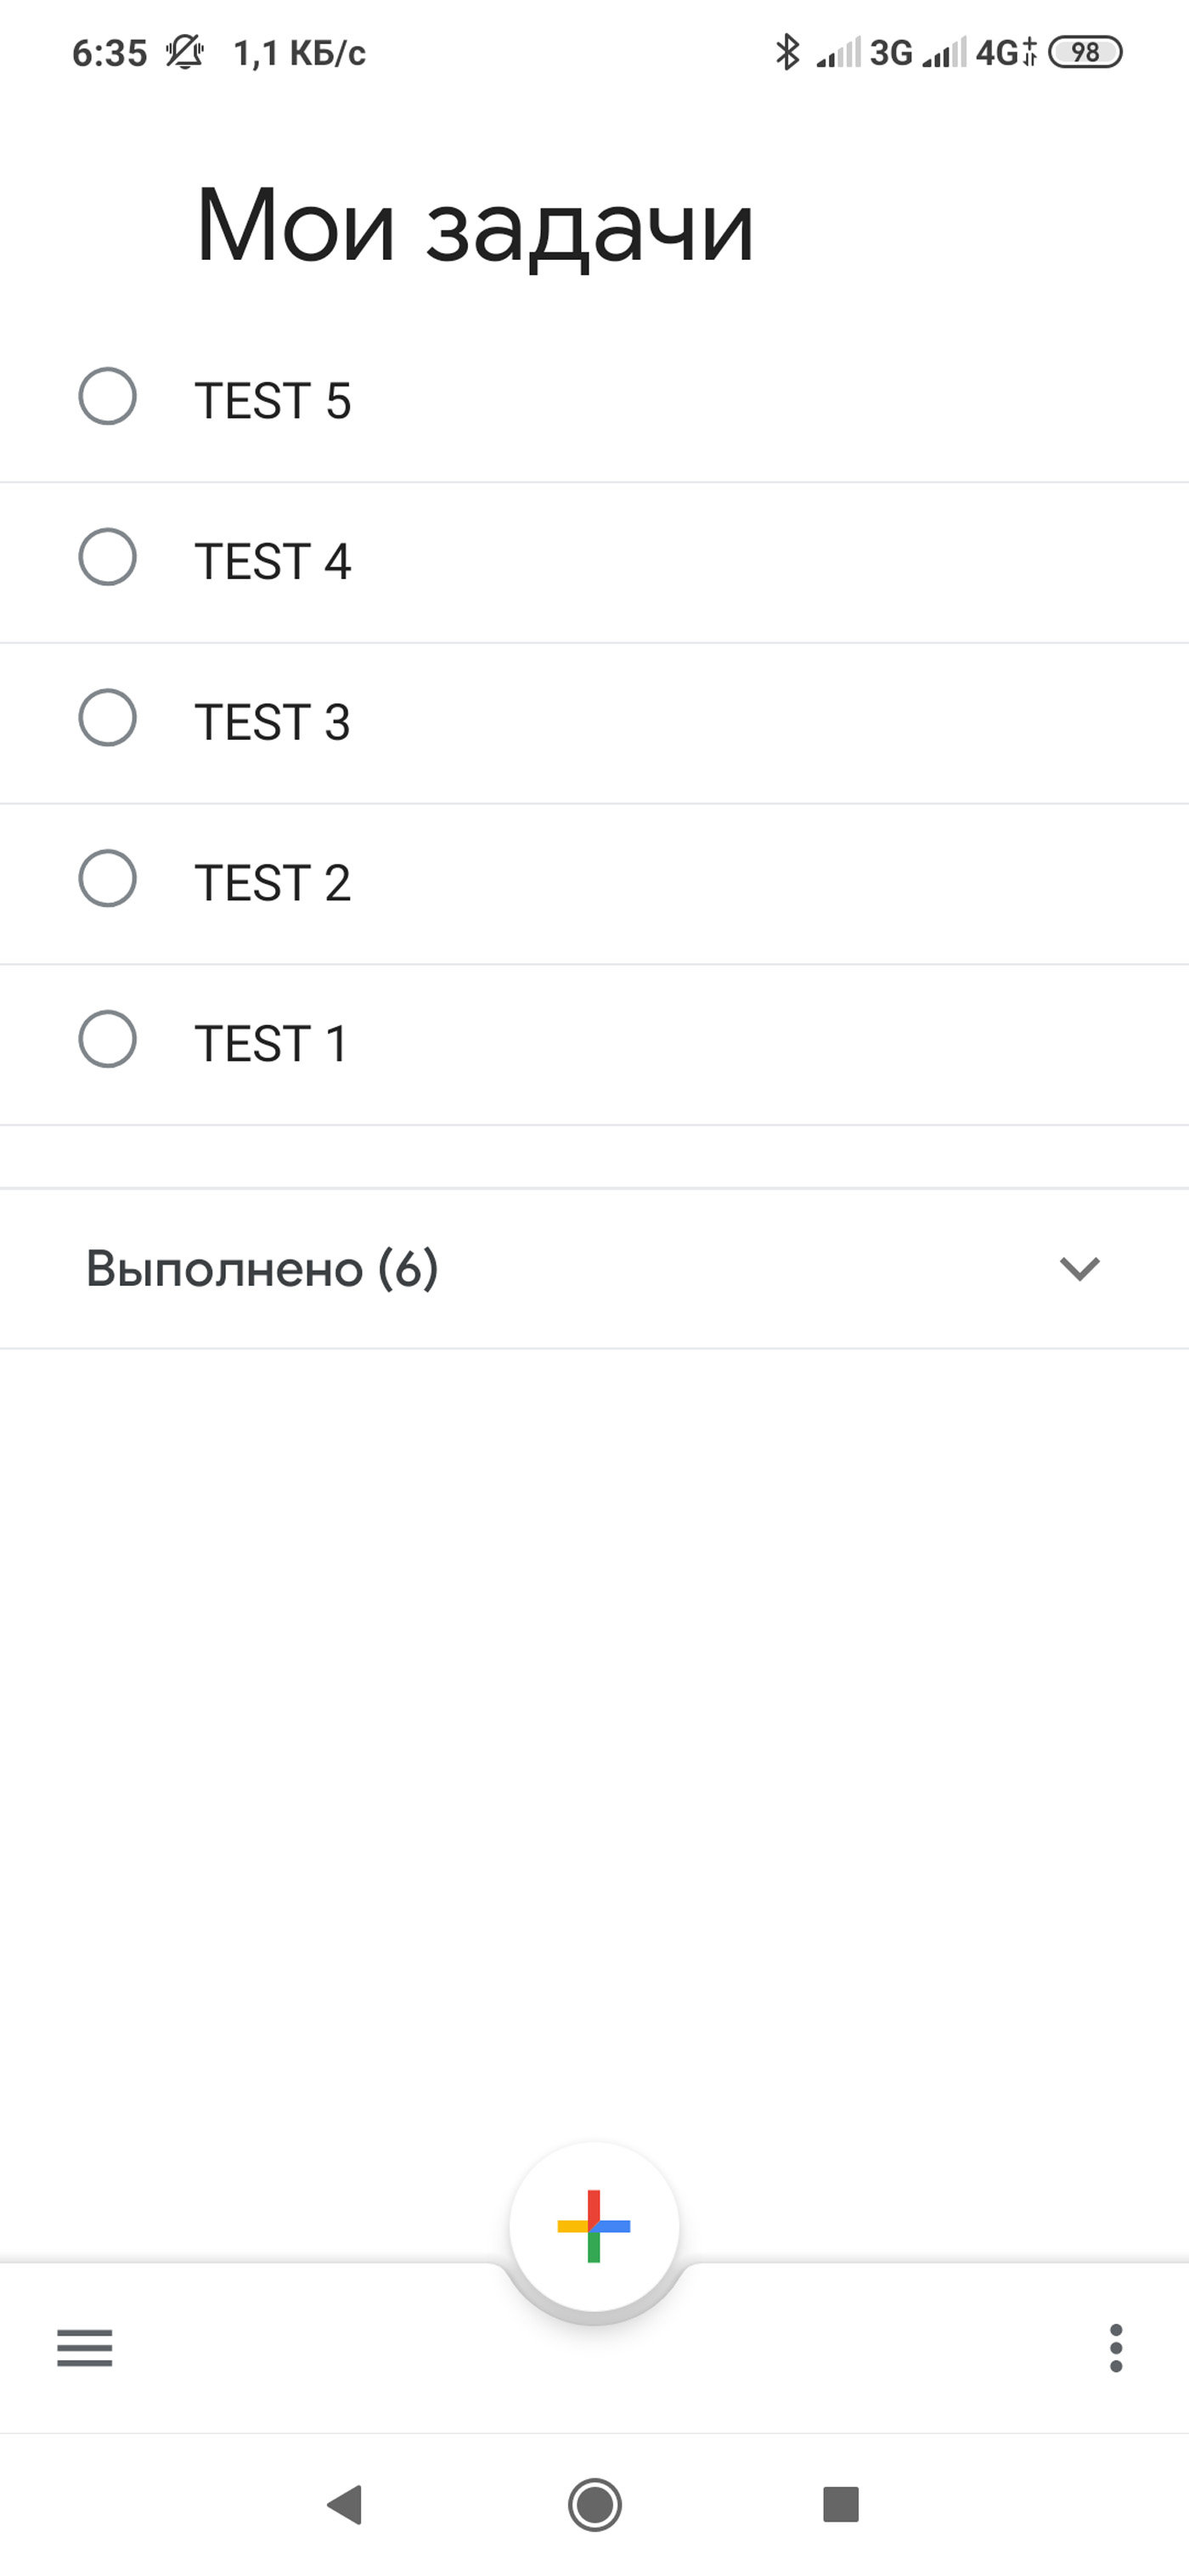Tap the Мои задачи list title
The image size is (1189, 2576).
[475, 227]
